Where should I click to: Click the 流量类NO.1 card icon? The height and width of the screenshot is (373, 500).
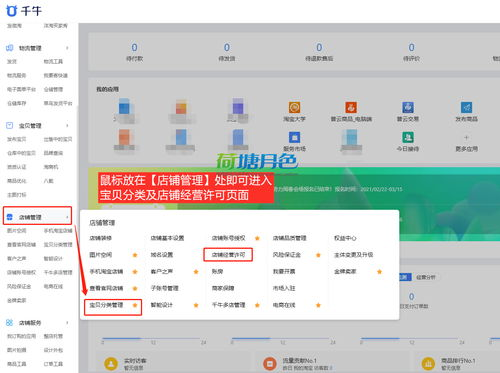click(270, 364)
